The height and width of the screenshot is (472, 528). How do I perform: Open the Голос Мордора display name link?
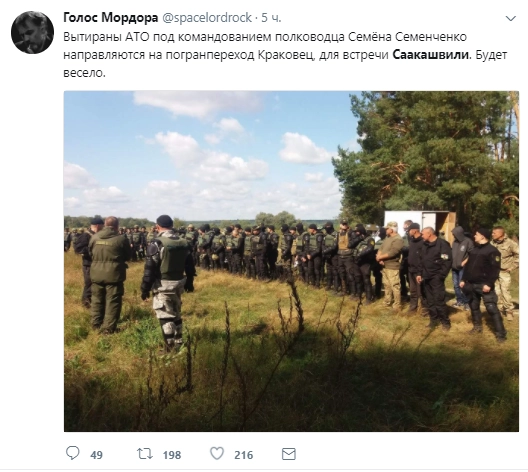(x=111, y=18)
